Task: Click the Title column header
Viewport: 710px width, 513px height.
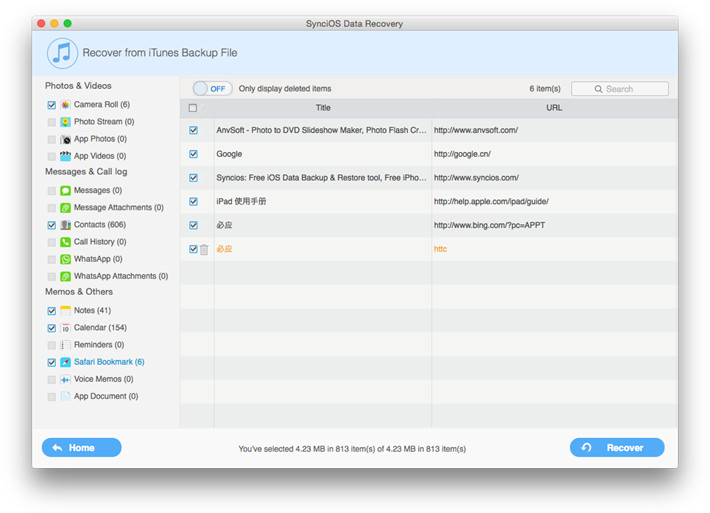Action: point(323,108)
